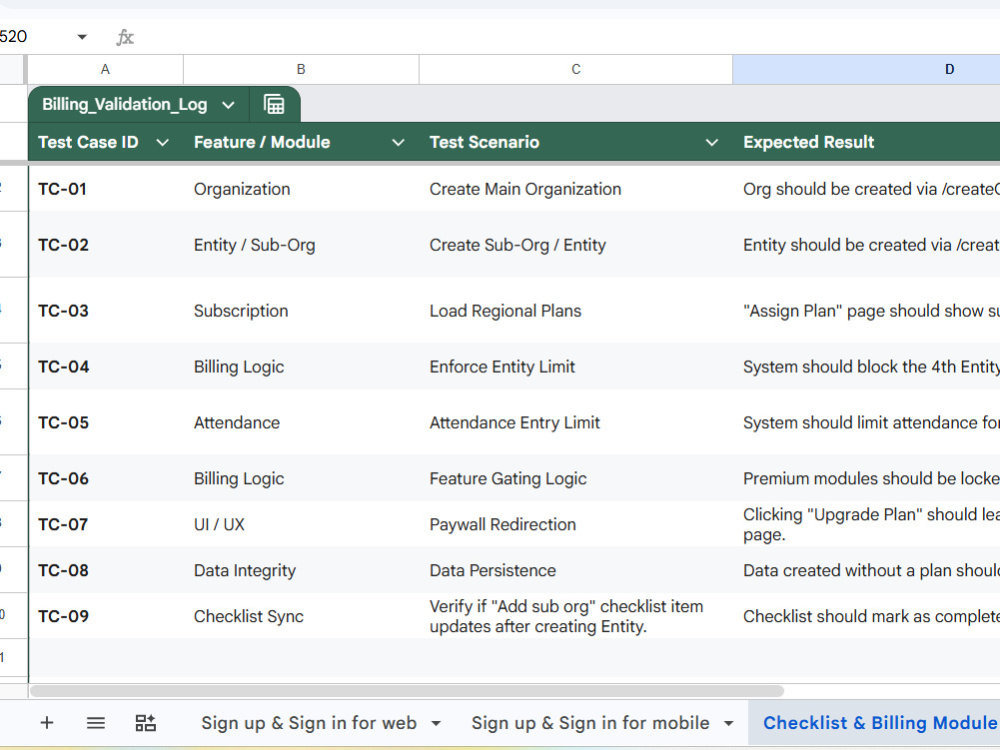Viewport: 1000px width, 750px height.
Task: Select cell TC-06
Action: (x=106, y=478)
